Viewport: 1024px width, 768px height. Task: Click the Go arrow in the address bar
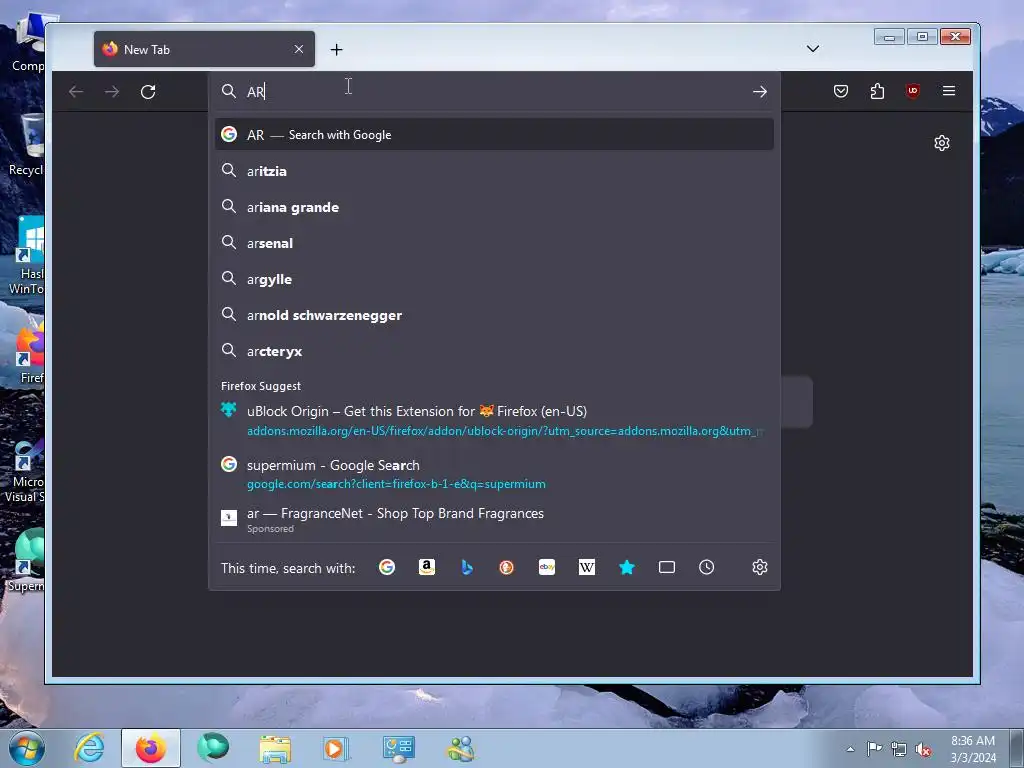759,91
